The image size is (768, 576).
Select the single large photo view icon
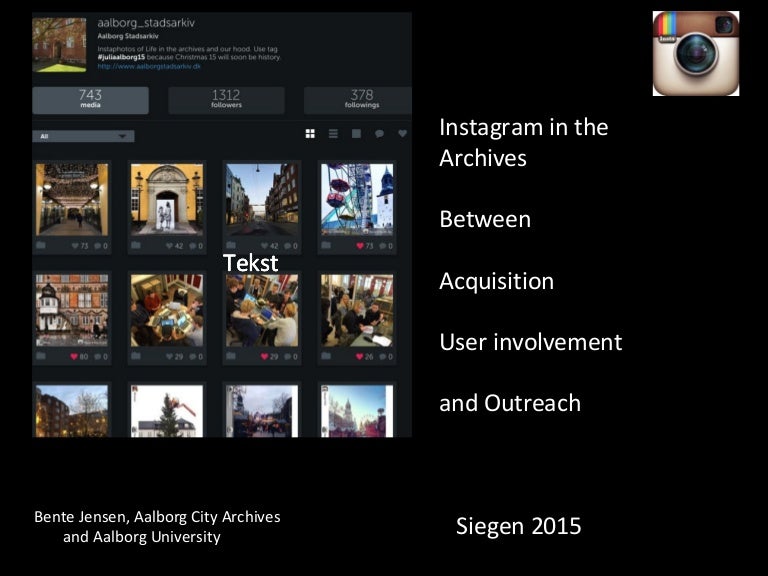356,134
